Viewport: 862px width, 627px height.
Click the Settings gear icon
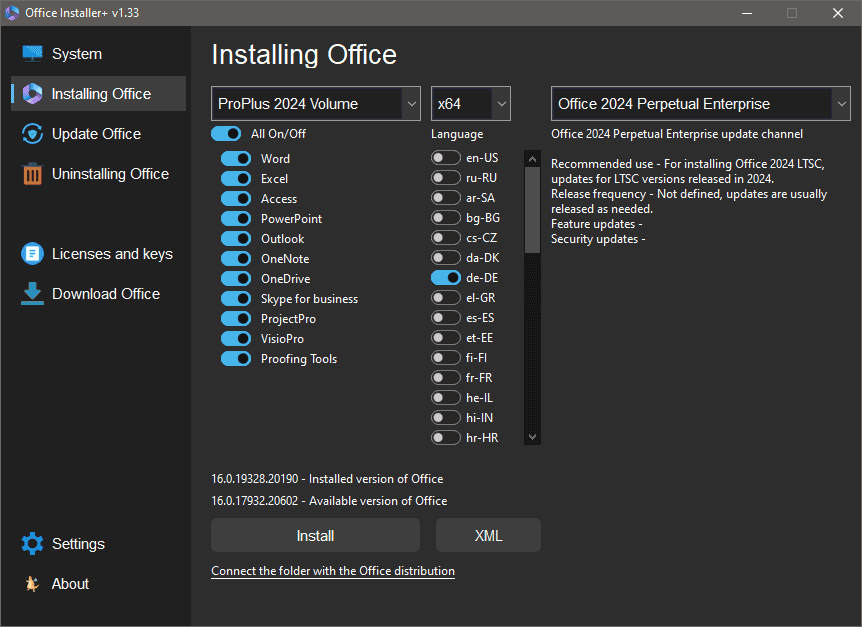pos(32,544)
